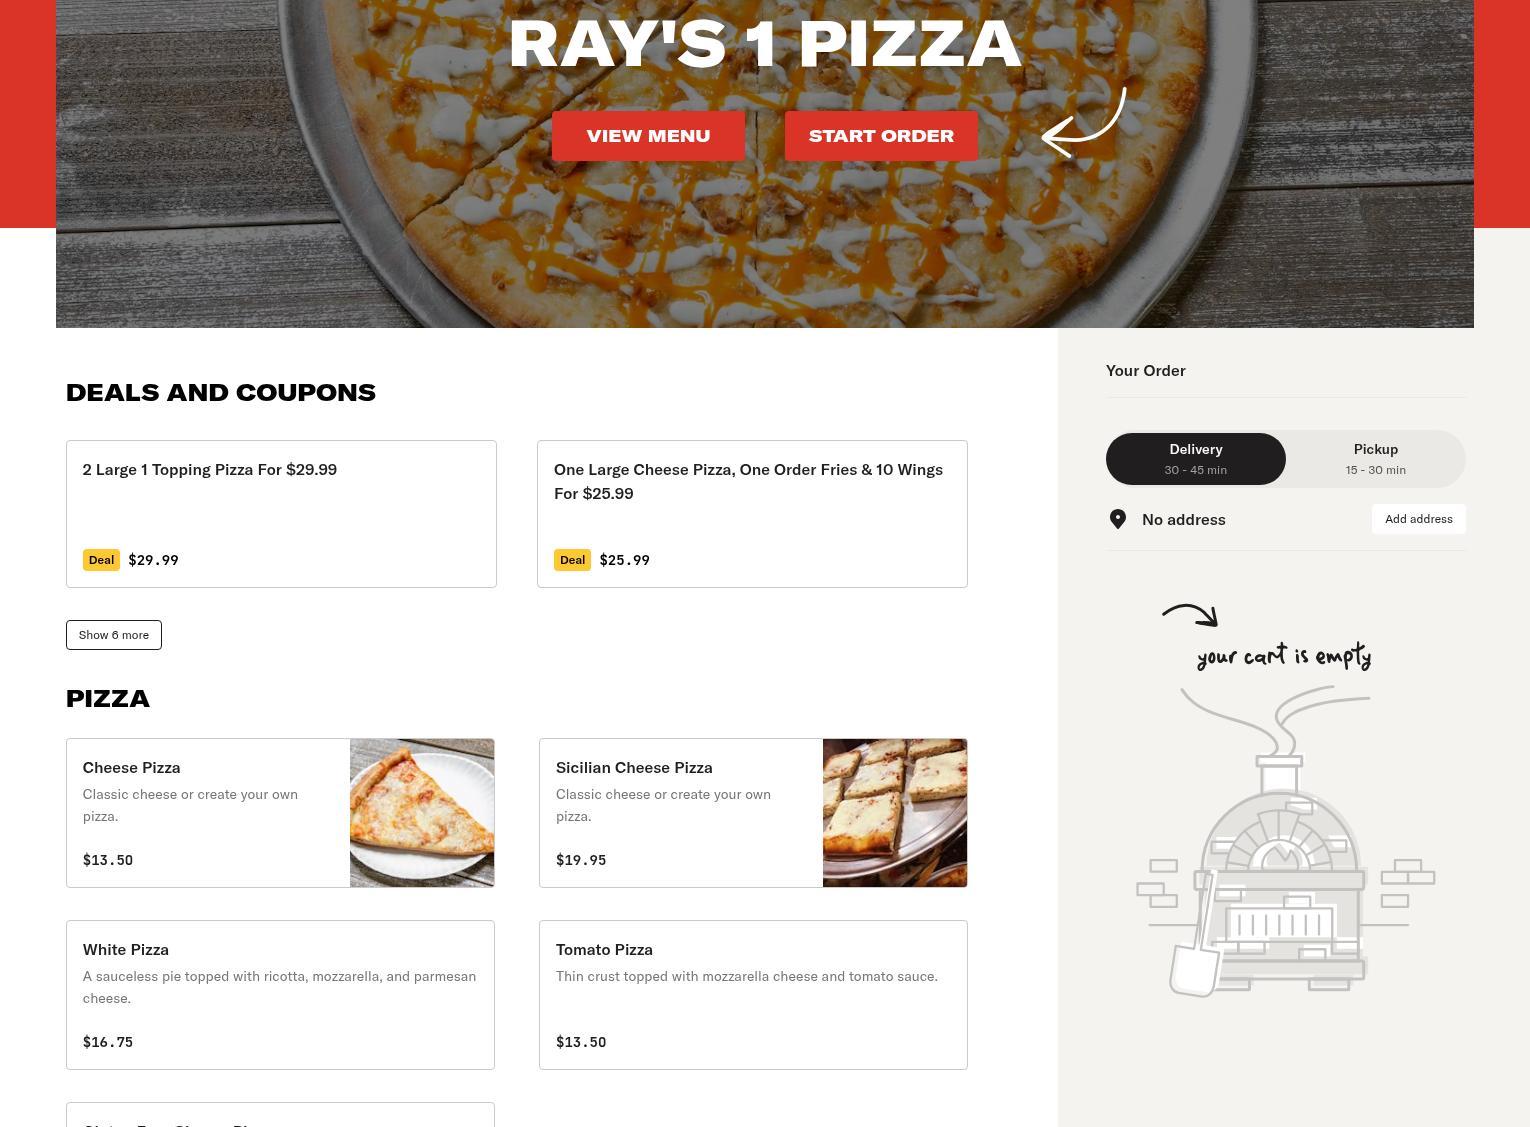Screen dimensions: 1530x1127
Task: Open Cheese Pizza item title
Action: click(132, 768)
